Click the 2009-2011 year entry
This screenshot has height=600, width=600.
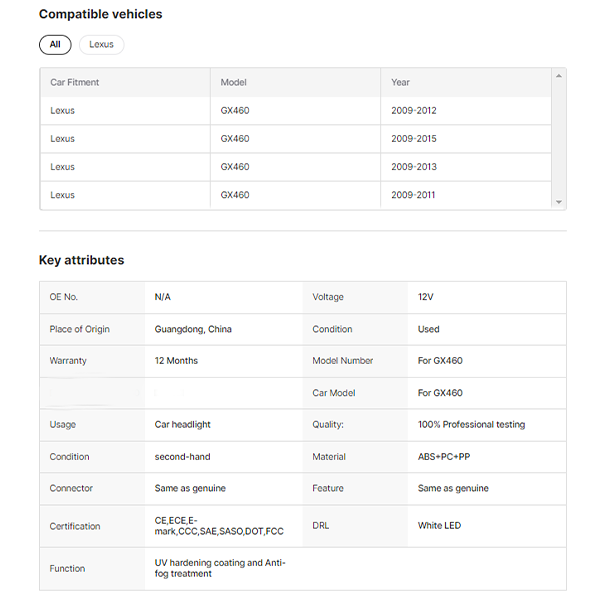point(413,195)
